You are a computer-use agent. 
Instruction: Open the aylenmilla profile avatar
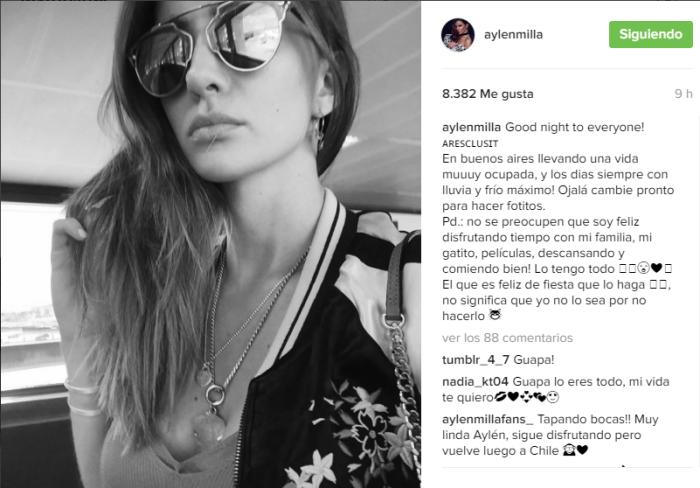tap(458, 35)
